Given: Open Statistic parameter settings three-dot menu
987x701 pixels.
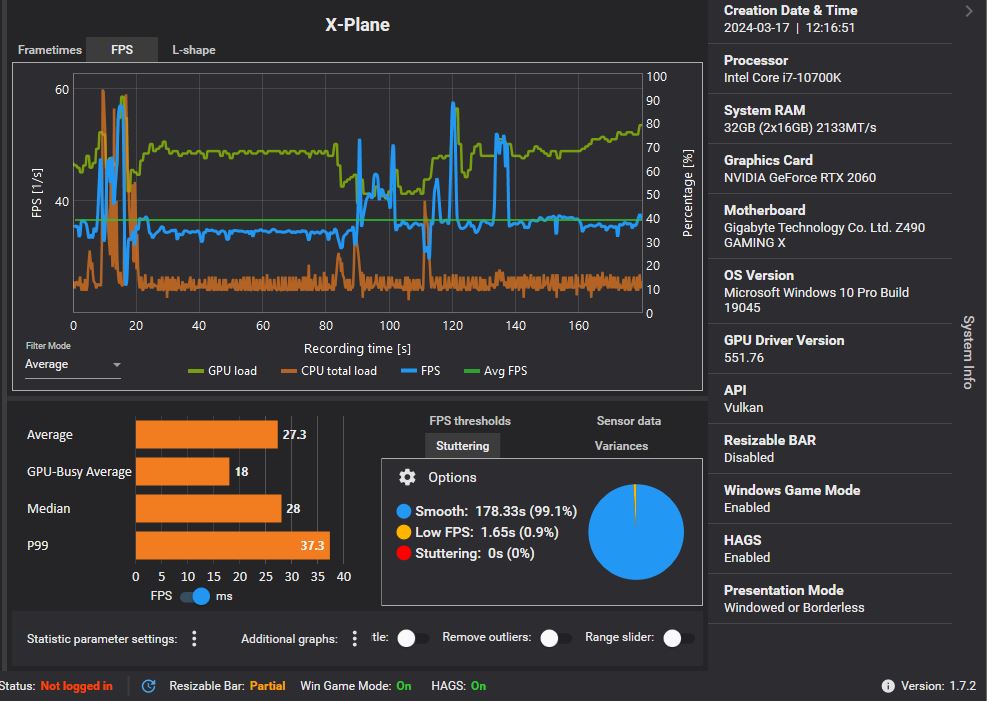Looking at the screenshot, I should [x=194, y=639].
